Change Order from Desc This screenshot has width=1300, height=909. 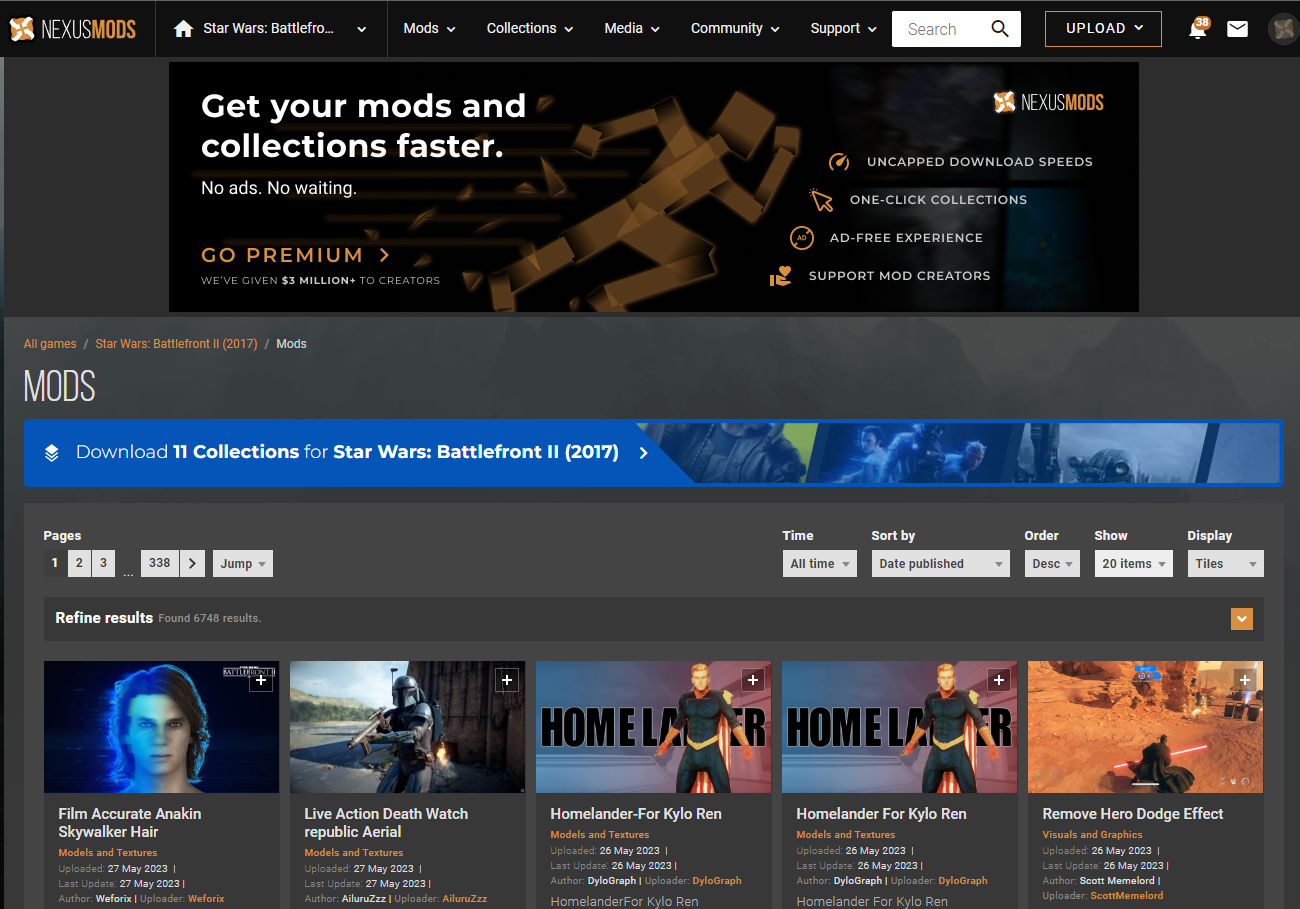click(x=1052, y=564)
